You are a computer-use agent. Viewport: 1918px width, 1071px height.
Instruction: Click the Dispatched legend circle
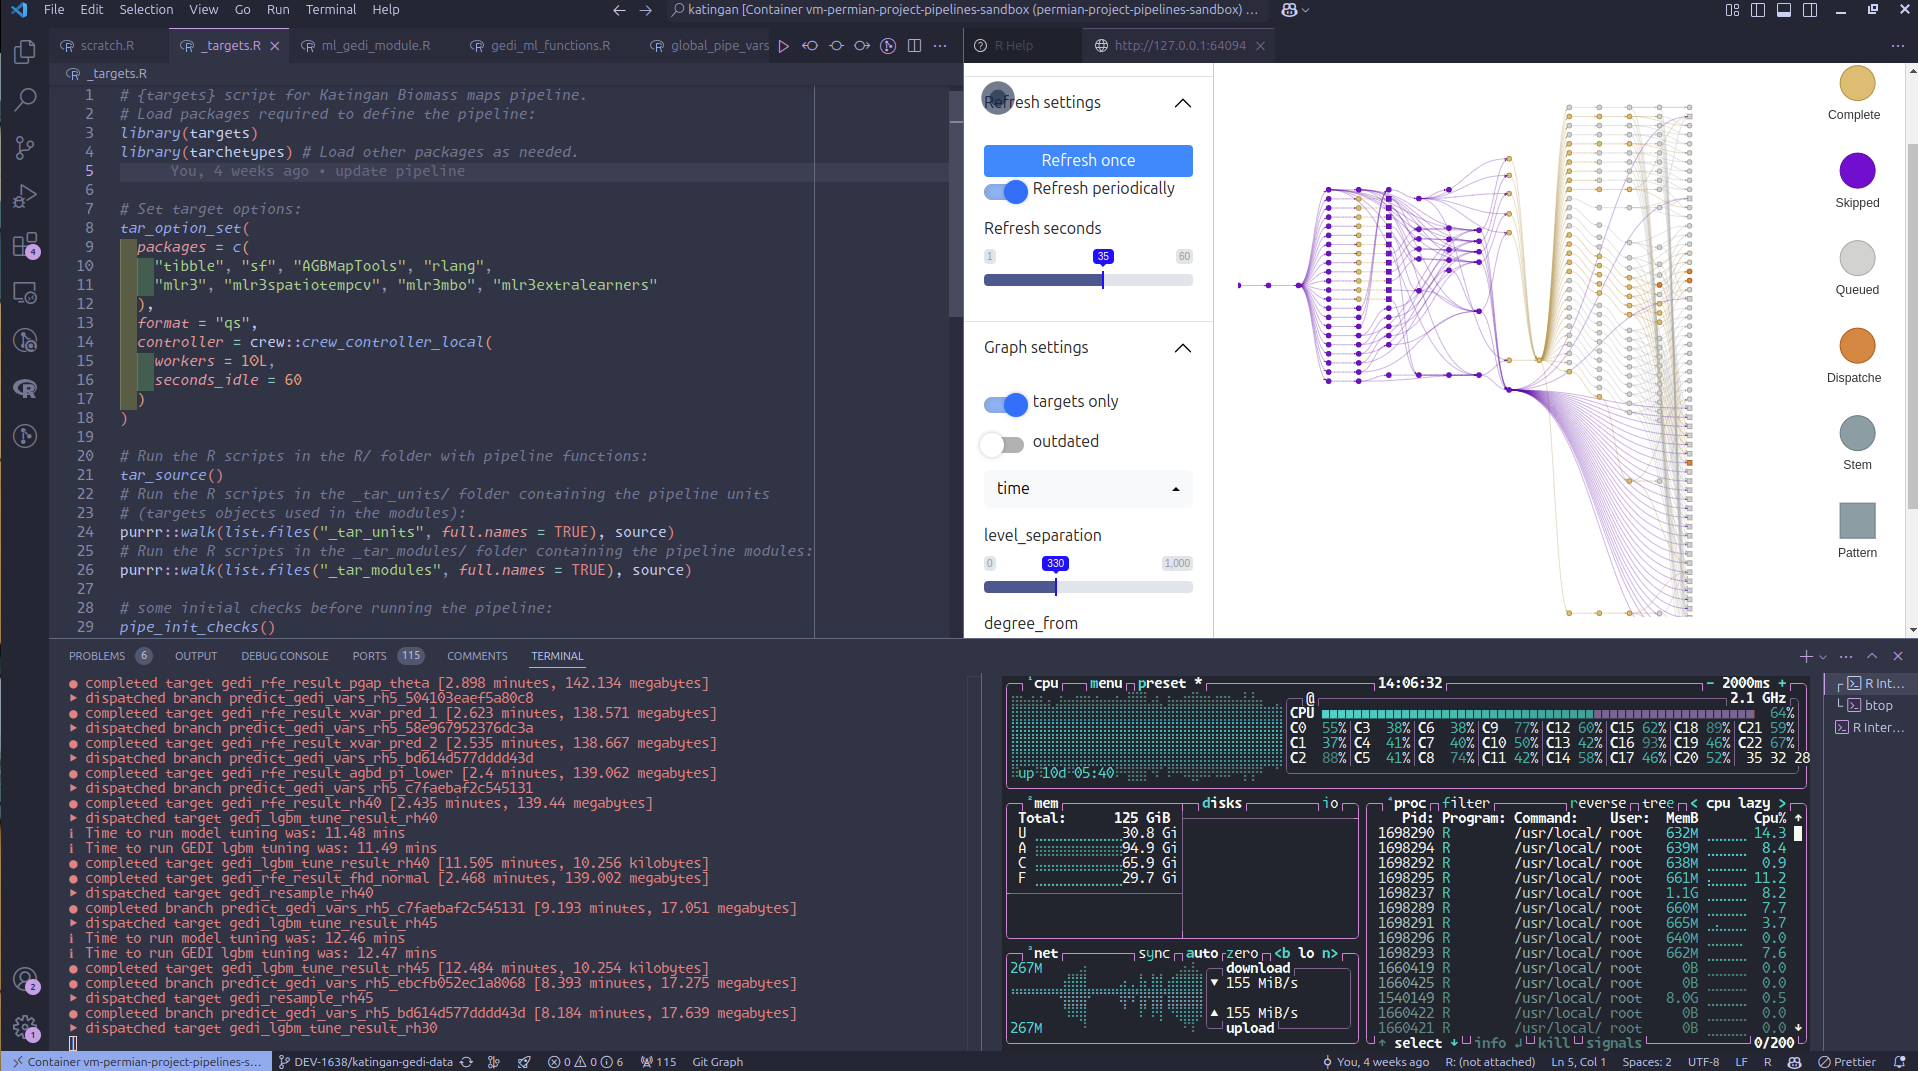1857,346
